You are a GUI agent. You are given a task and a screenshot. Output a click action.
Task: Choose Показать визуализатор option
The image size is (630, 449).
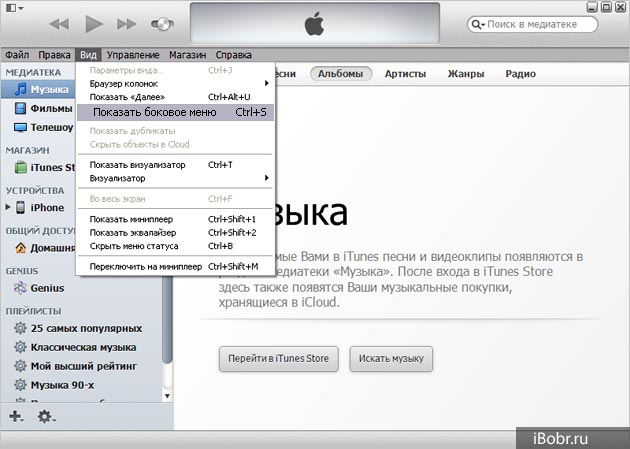pos(176,165)
